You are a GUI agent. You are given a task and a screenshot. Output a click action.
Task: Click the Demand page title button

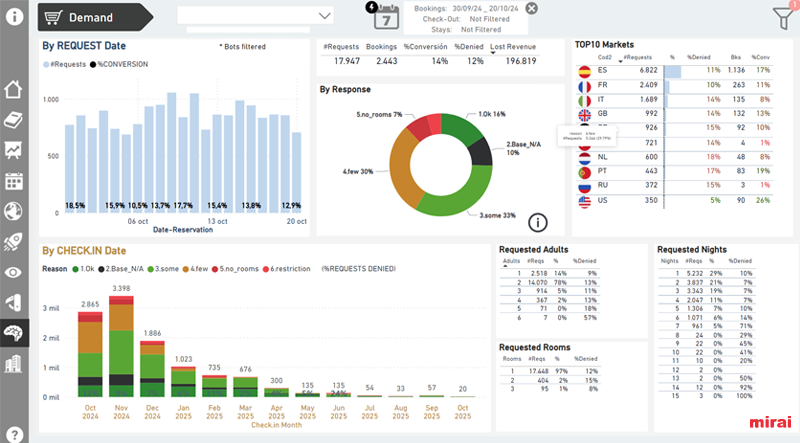[95, 17]
